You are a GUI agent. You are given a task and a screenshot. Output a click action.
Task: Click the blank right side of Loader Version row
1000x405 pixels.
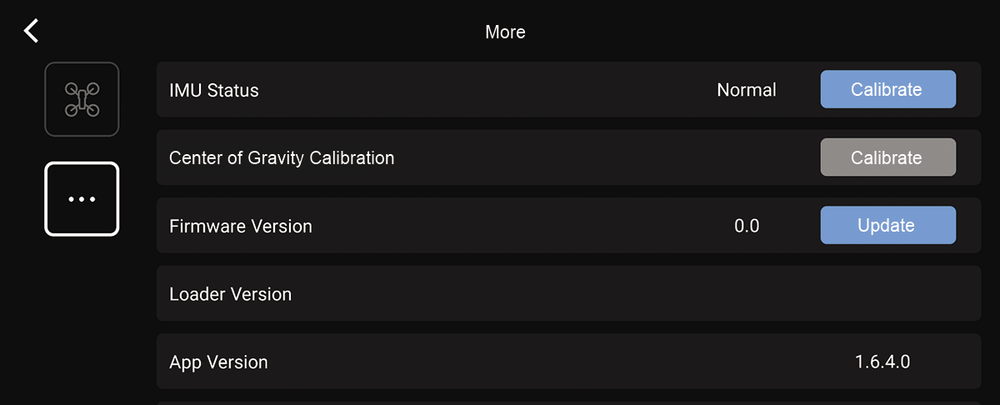750,294
